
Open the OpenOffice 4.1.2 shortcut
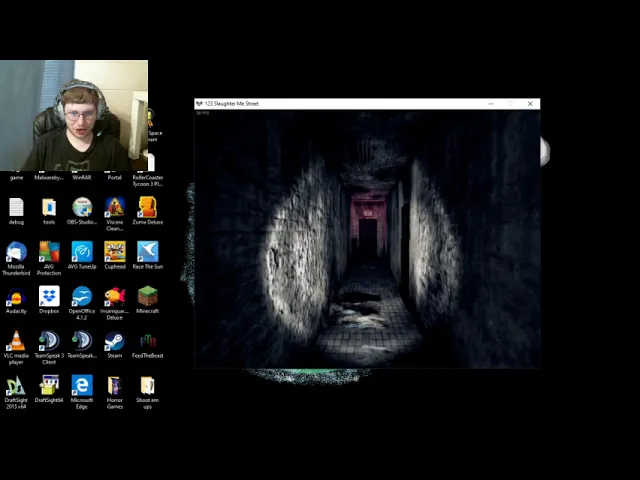tap(82, 296)
